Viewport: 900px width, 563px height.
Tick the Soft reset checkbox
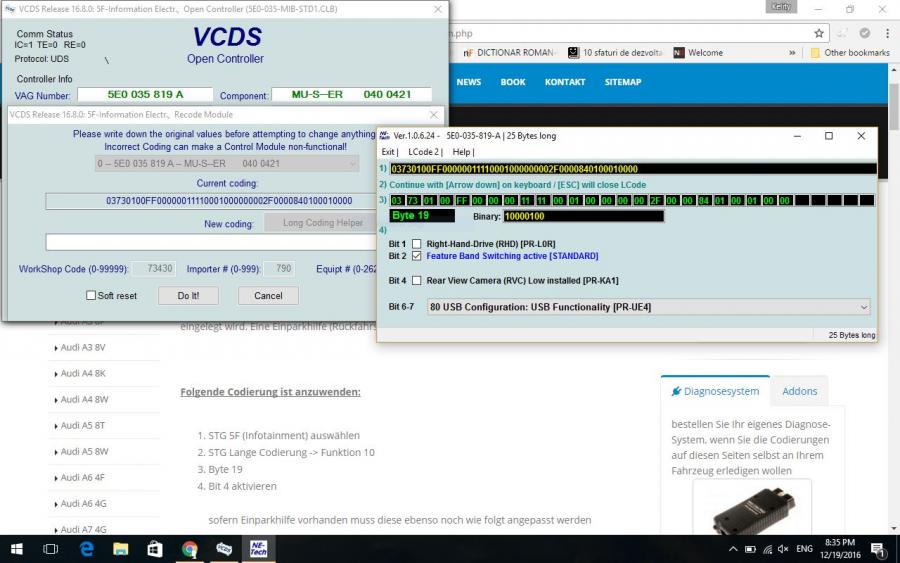pyautogui.click(x=91, y=296)
